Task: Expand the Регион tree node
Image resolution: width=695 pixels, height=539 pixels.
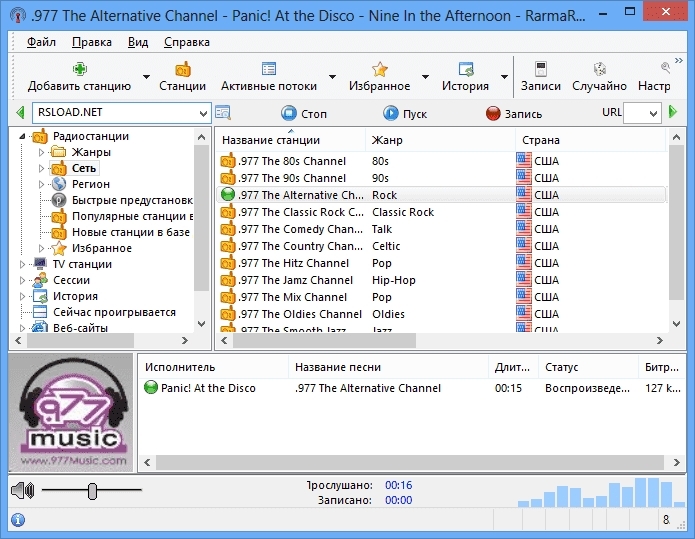Action: tap(41, 184)
